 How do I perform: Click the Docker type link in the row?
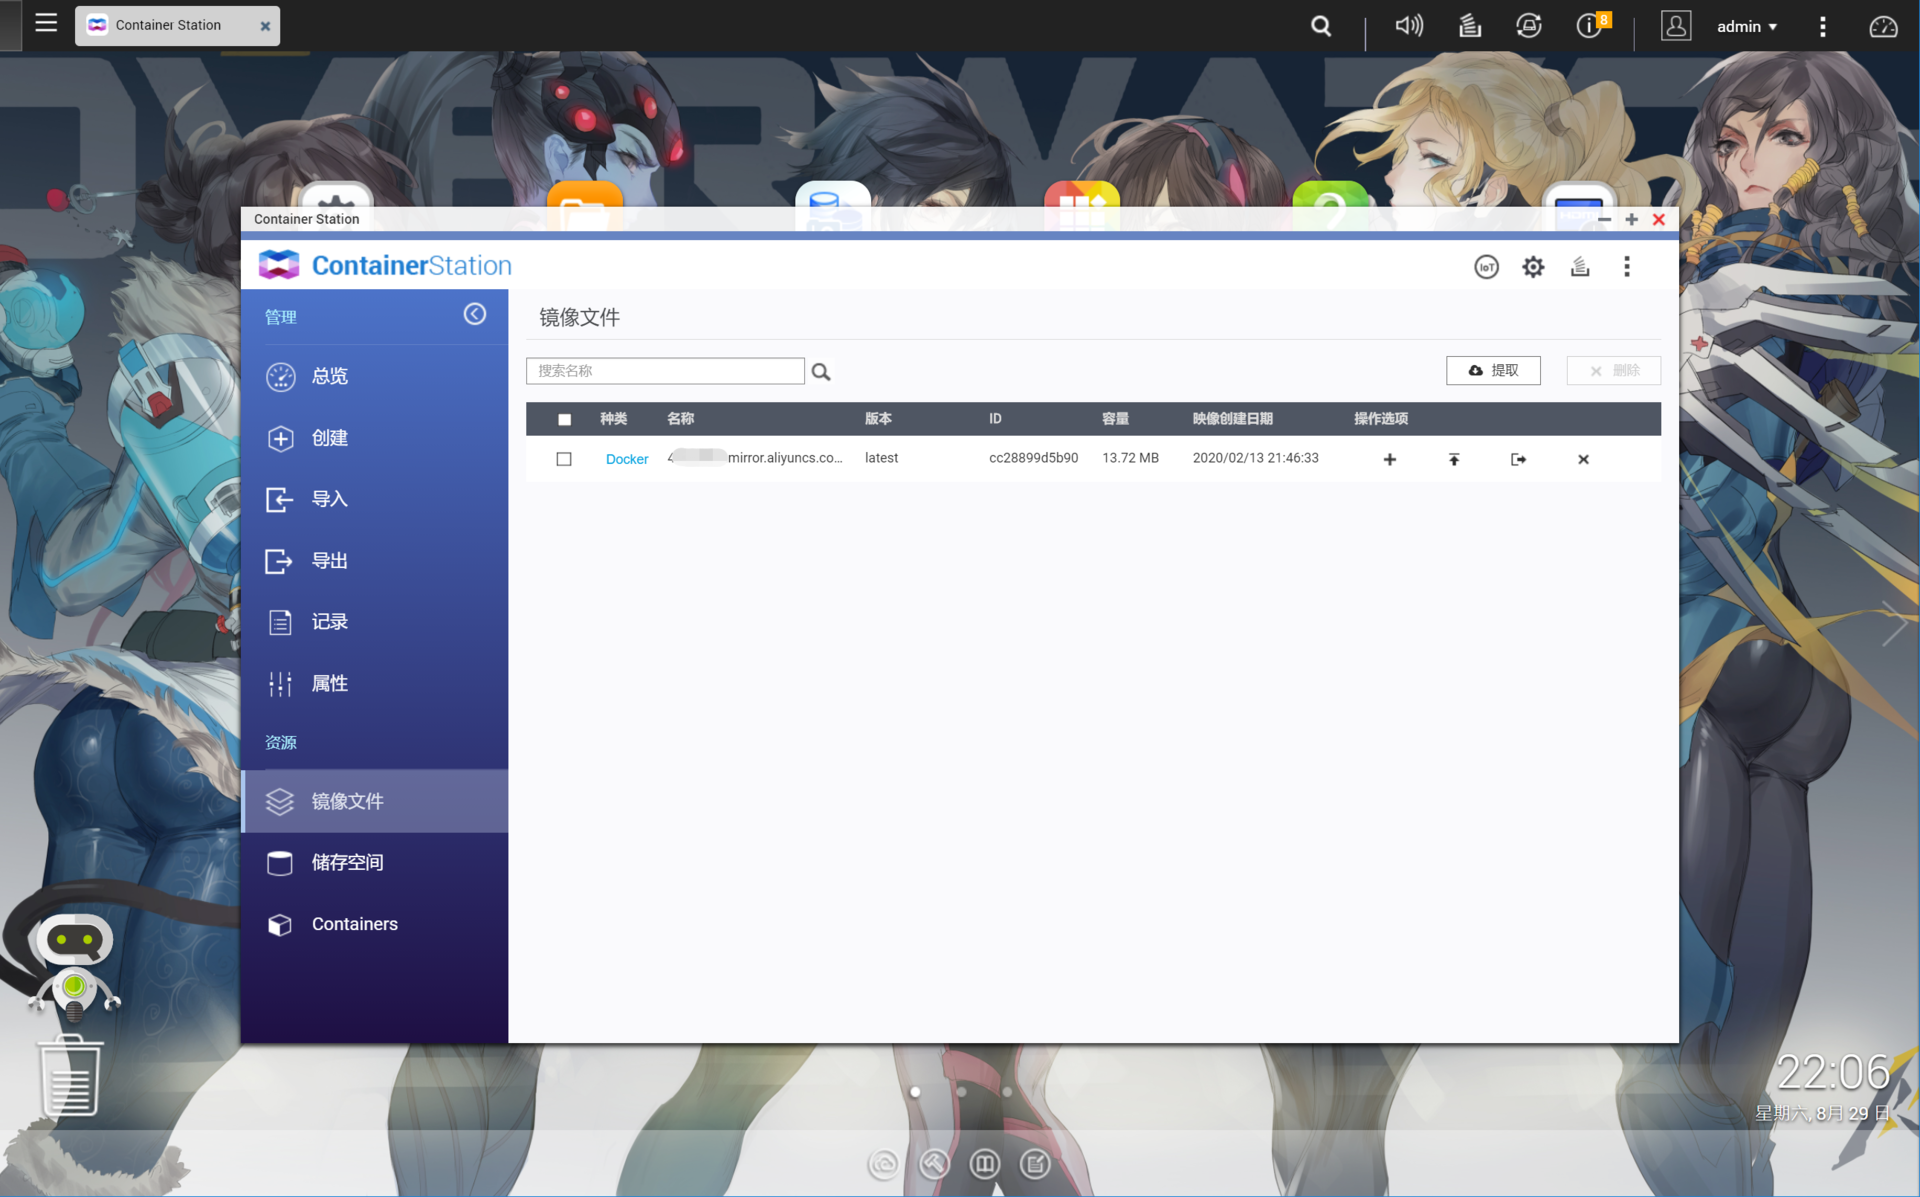pyautogui.click(x=627, y=459)
